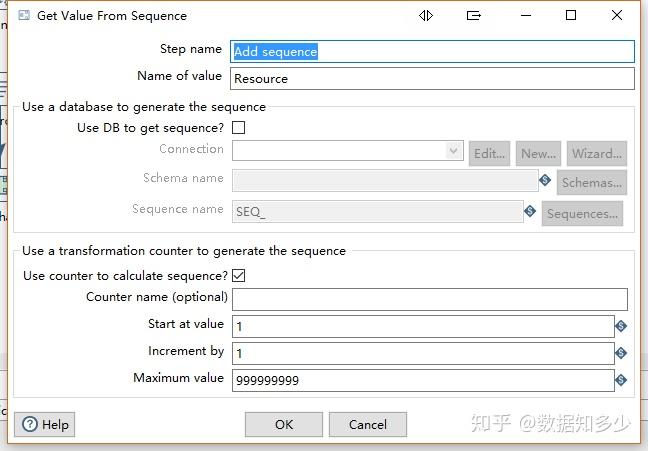The height and width of the screenshot is (451, 648).
Task: Open Help for this step
Action: click(45, 424)
